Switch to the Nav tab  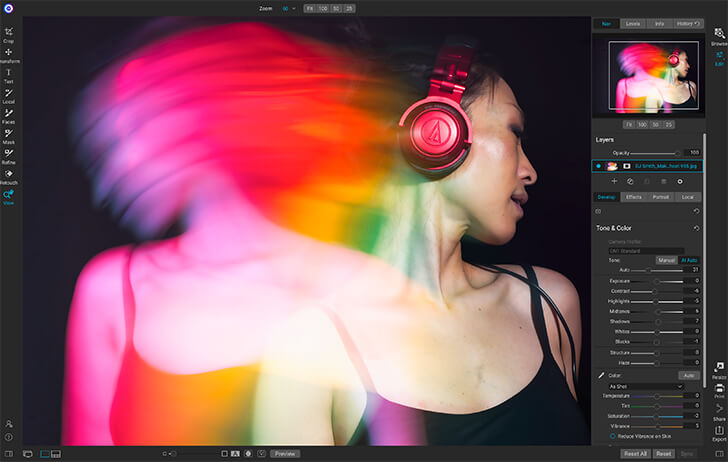point(606,24)
